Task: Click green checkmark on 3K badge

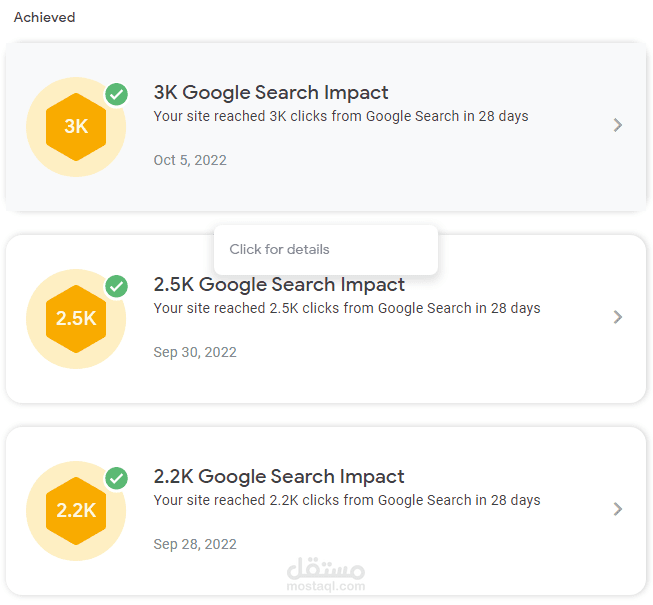Action: [x=117, y=95]
